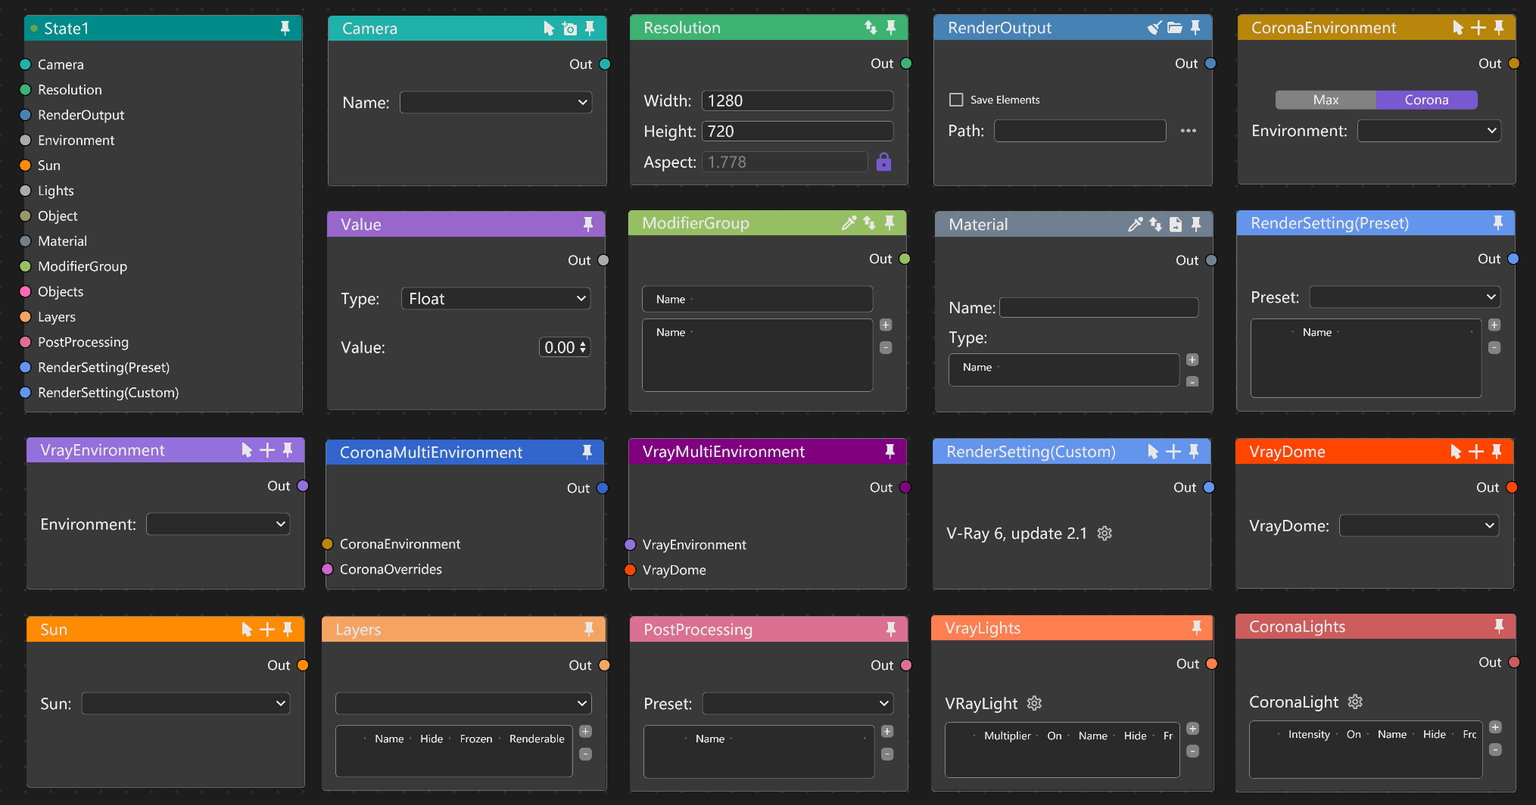The image size is (1536, 805).
Task: Click the browse ellipsis next to Path
Action: (1188, 131)
